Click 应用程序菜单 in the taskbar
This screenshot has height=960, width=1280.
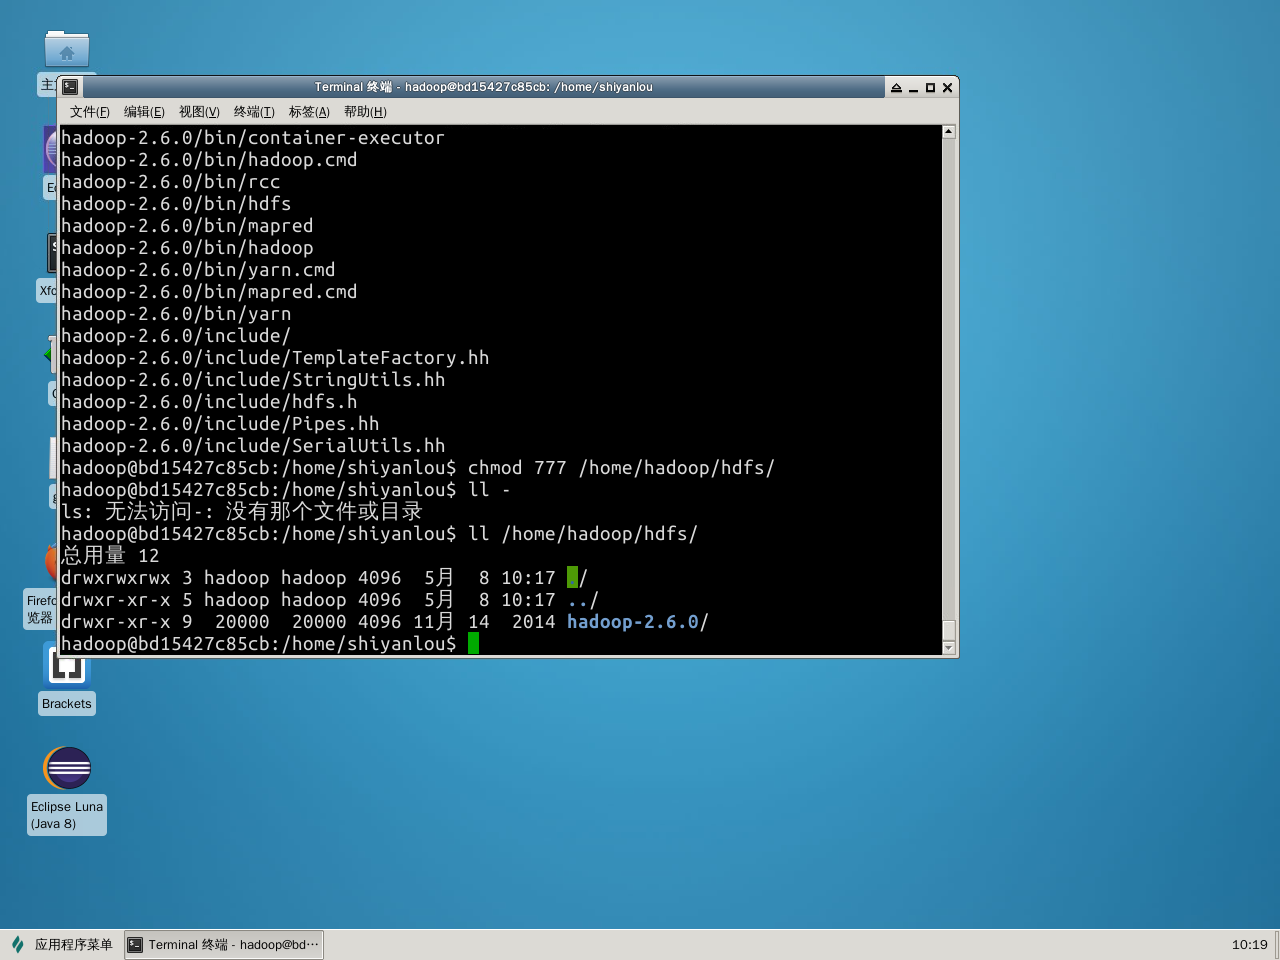73,944
